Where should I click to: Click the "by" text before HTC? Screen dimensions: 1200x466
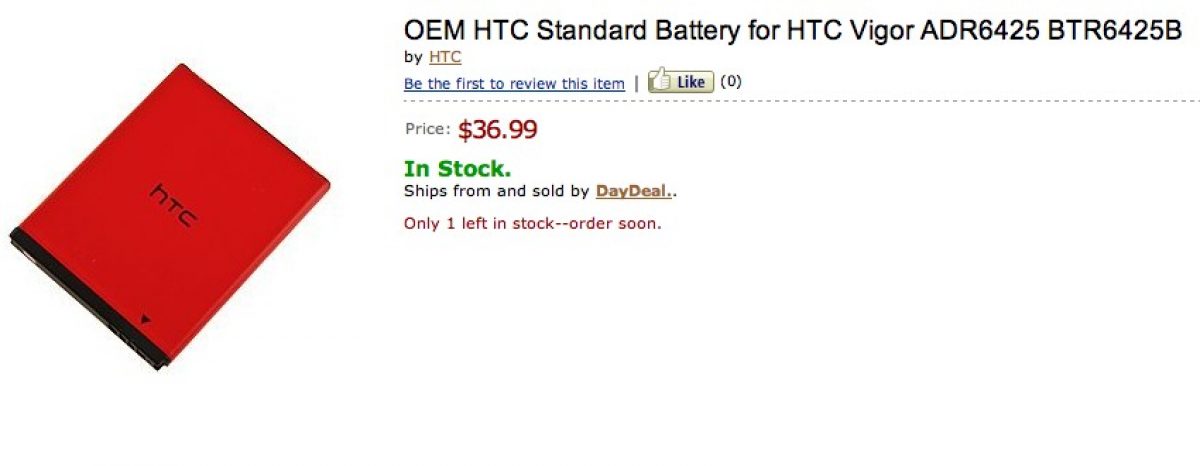[413, 57]
